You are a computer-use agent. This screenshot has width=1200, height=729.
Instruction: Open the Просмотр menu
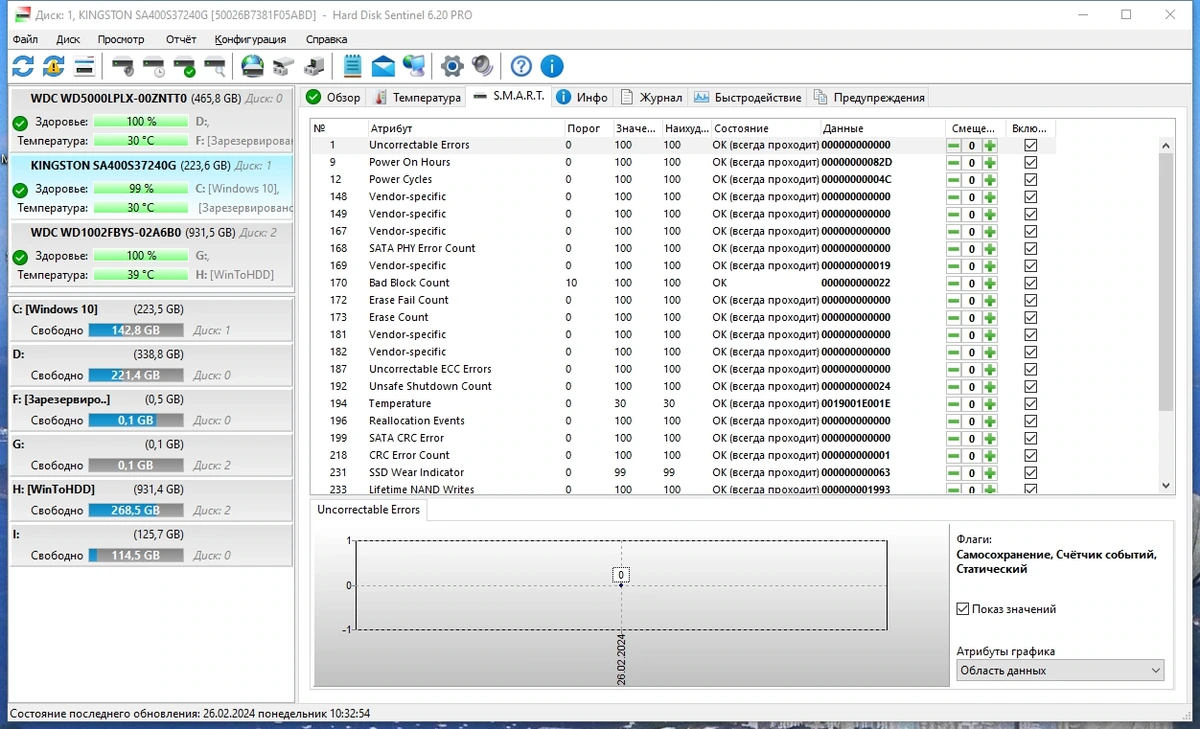pos(121,39)
